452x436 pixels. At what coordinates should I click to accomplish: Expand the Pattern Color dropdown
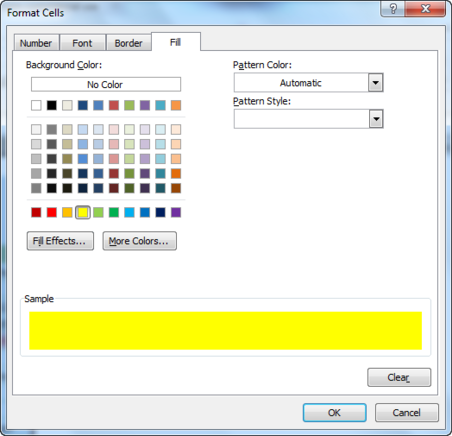(x=376, y=83)
